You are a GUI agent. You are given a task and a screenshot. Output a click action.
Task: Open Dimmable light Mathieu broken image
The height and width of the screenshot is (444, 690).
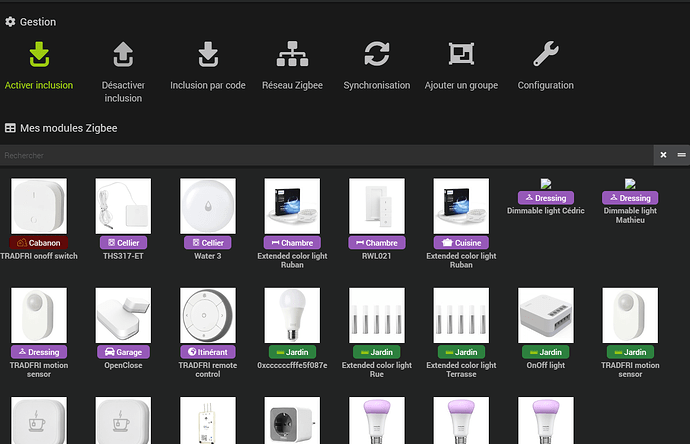point(630,183)
